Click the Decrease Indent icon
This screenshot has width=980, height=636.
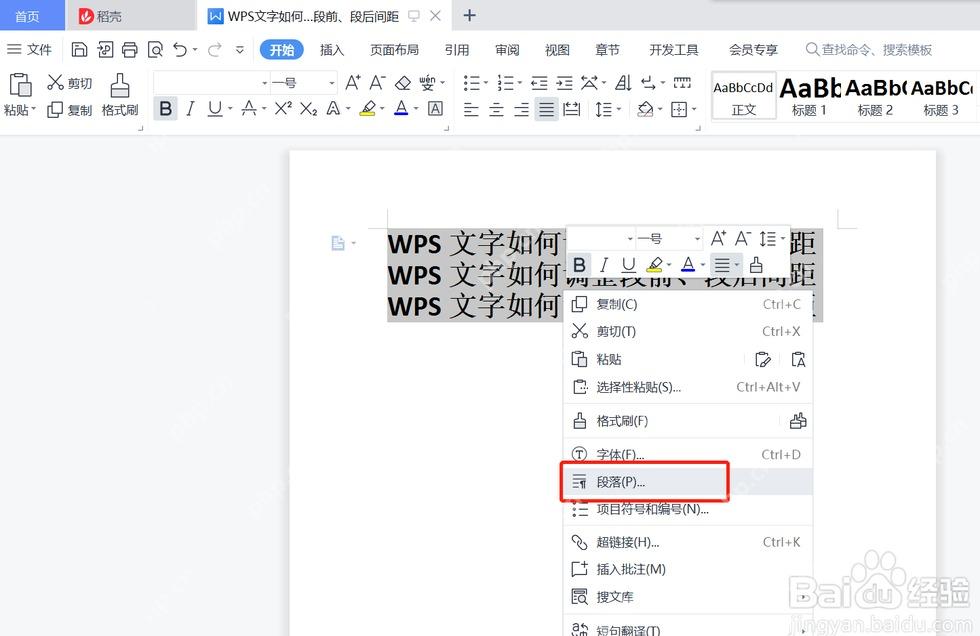pyautogui.click(x=539, y=82)
